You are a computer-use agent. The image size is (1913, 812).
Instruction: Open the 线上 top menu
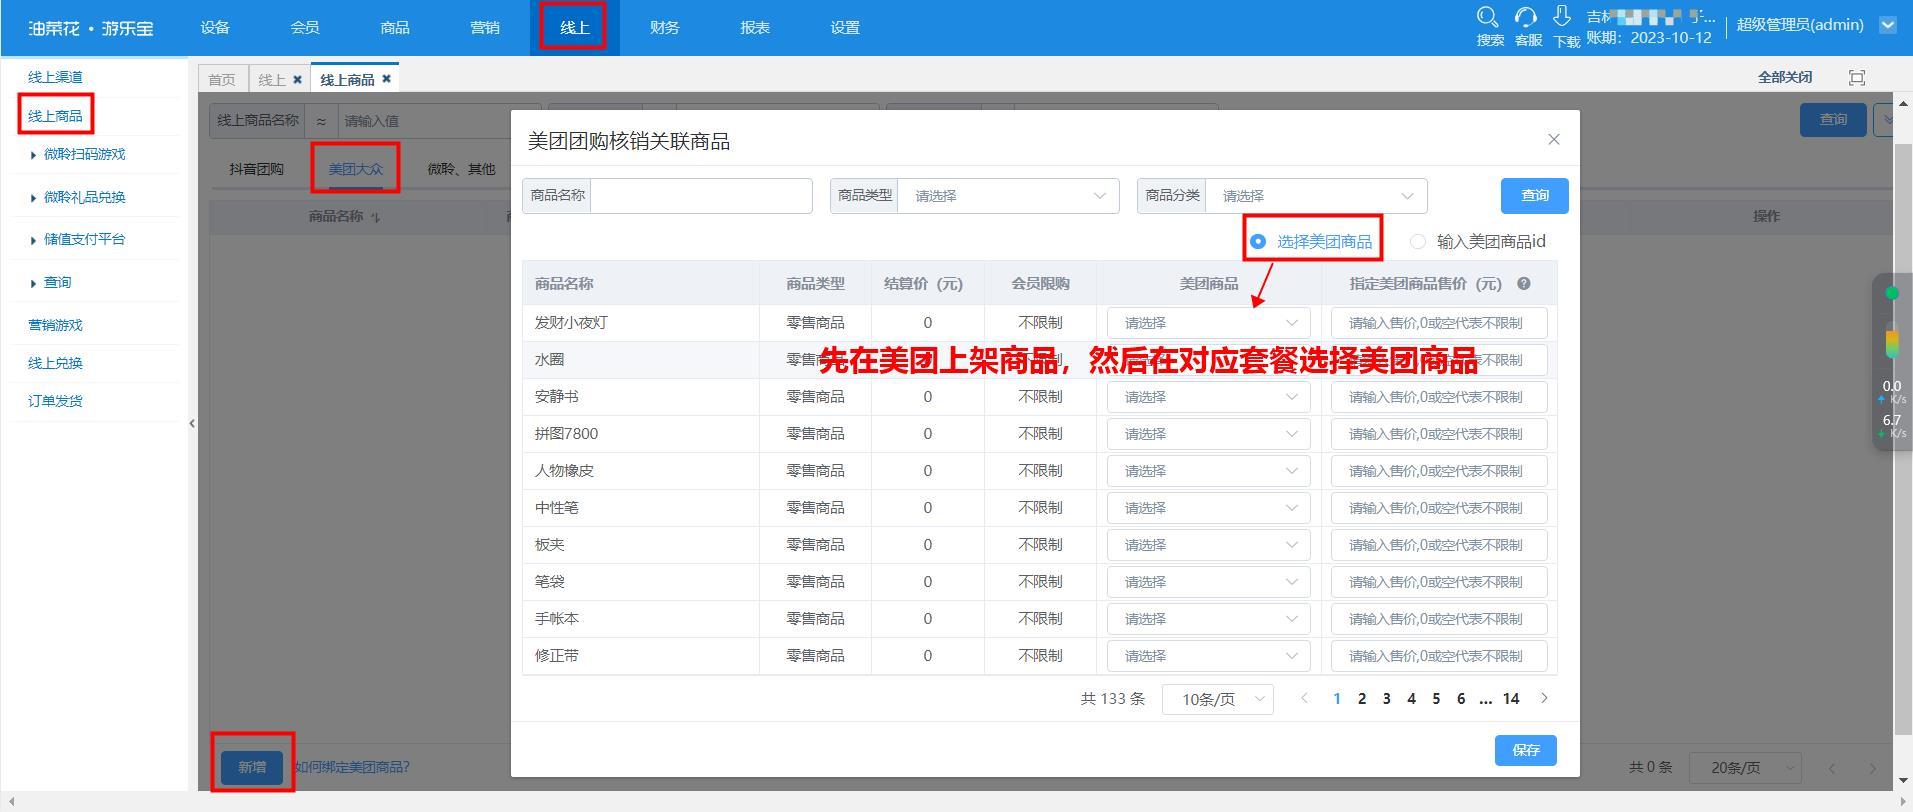(575, 28)
